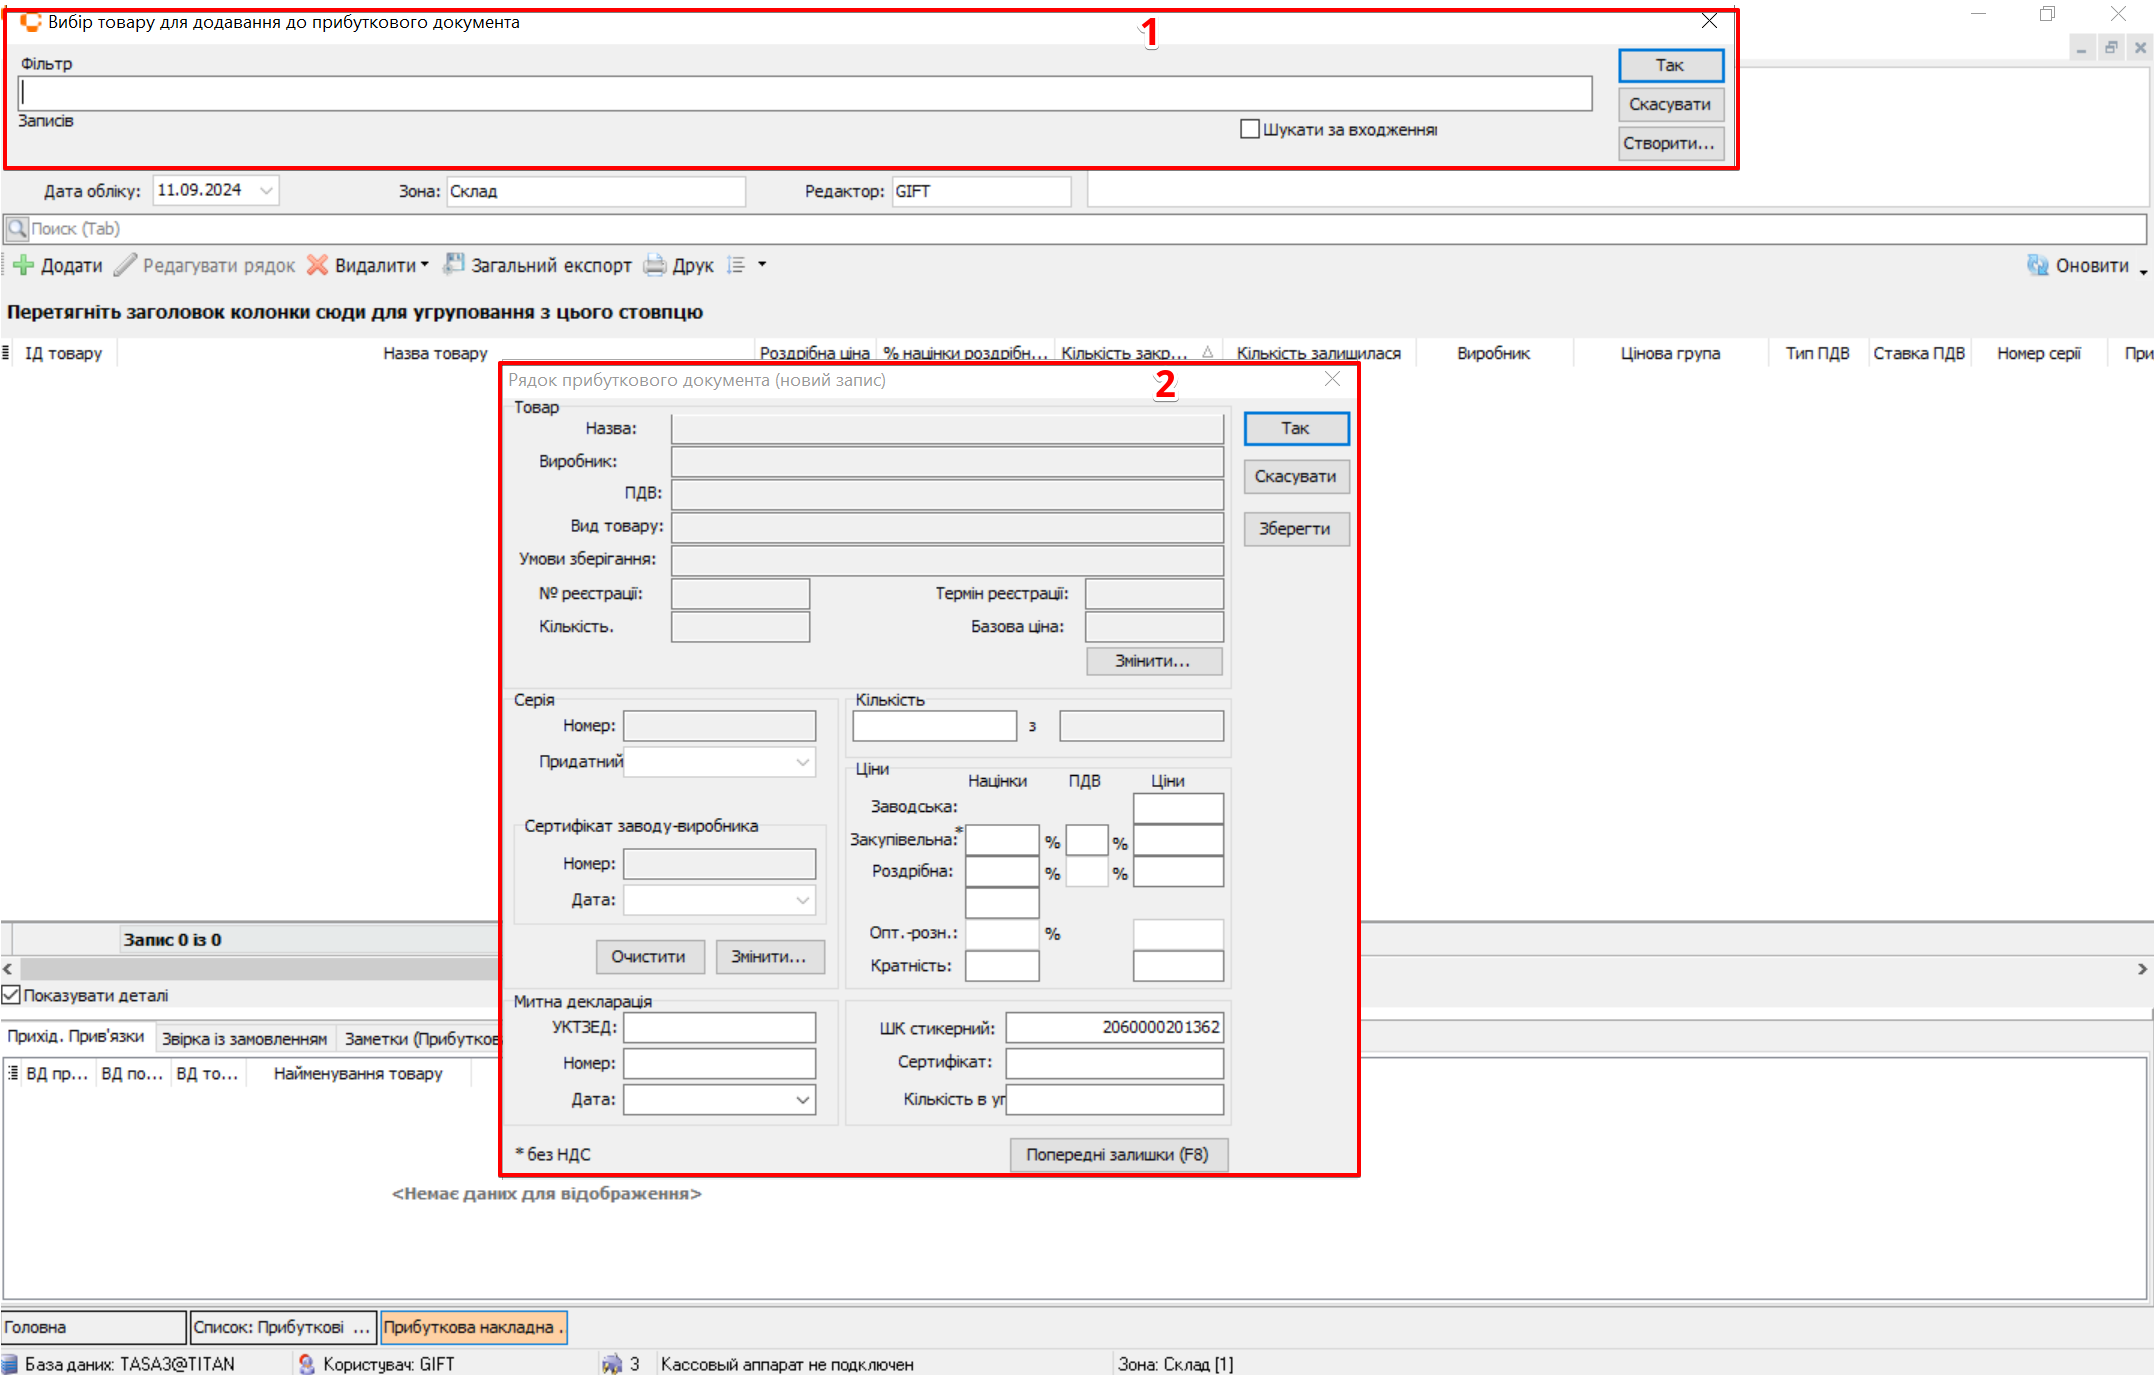This screenshot has height=1375, width=2154.
Task: Uncheck Показувати деталі checkbox
Action: click(x=12, y=995)
